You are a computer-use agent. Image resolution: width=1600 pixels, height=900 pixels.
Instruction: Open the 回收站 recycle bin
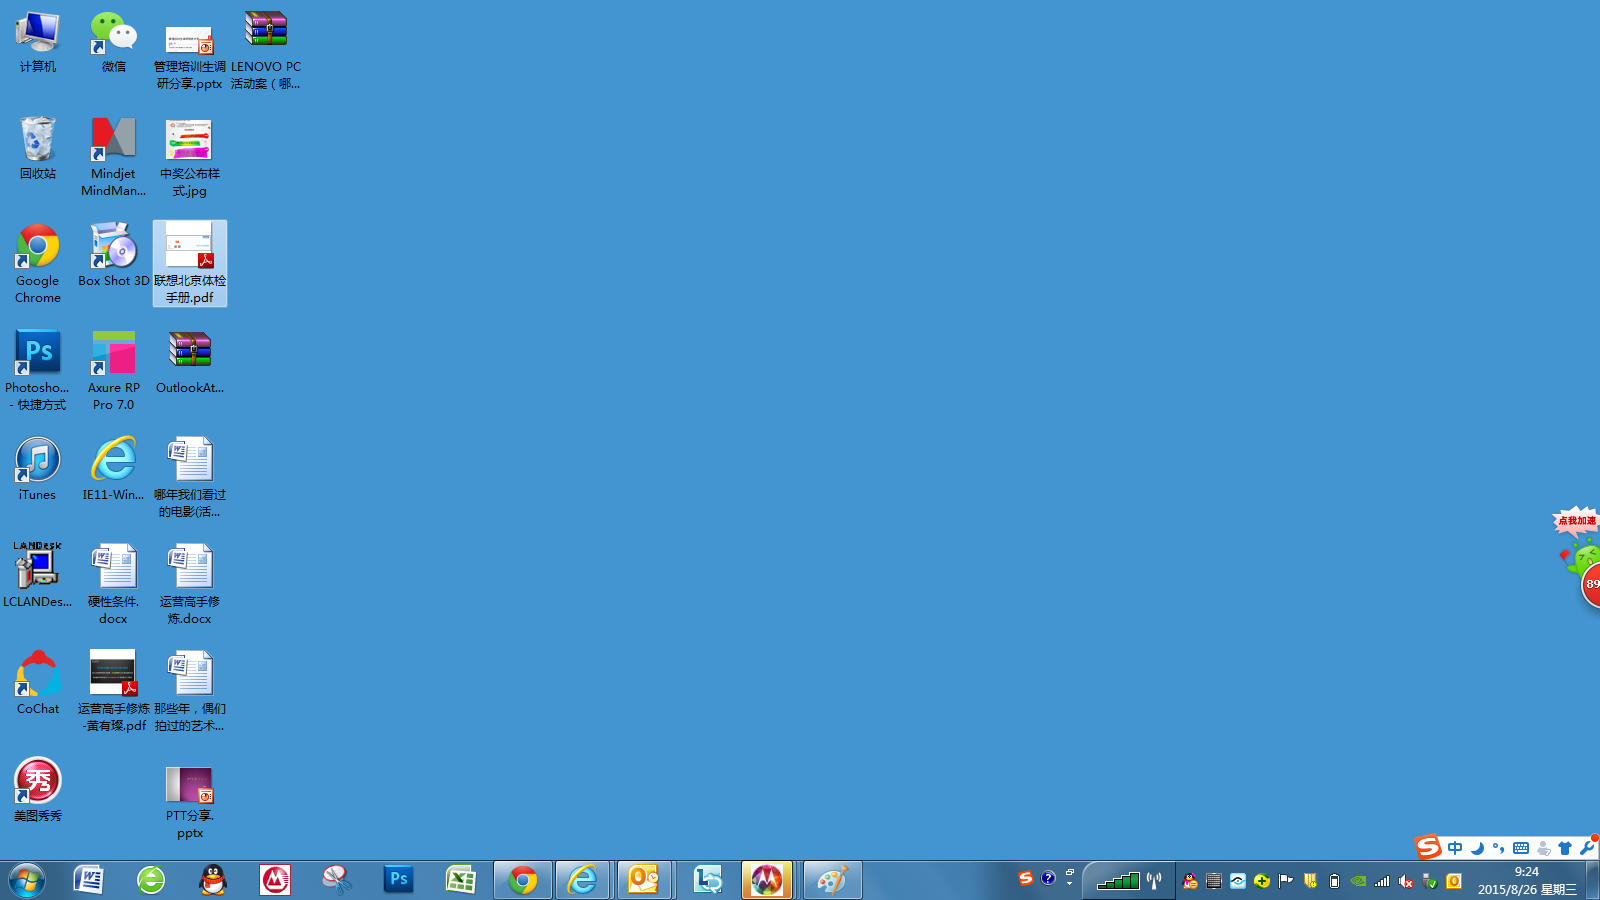[x=38, y=149]
